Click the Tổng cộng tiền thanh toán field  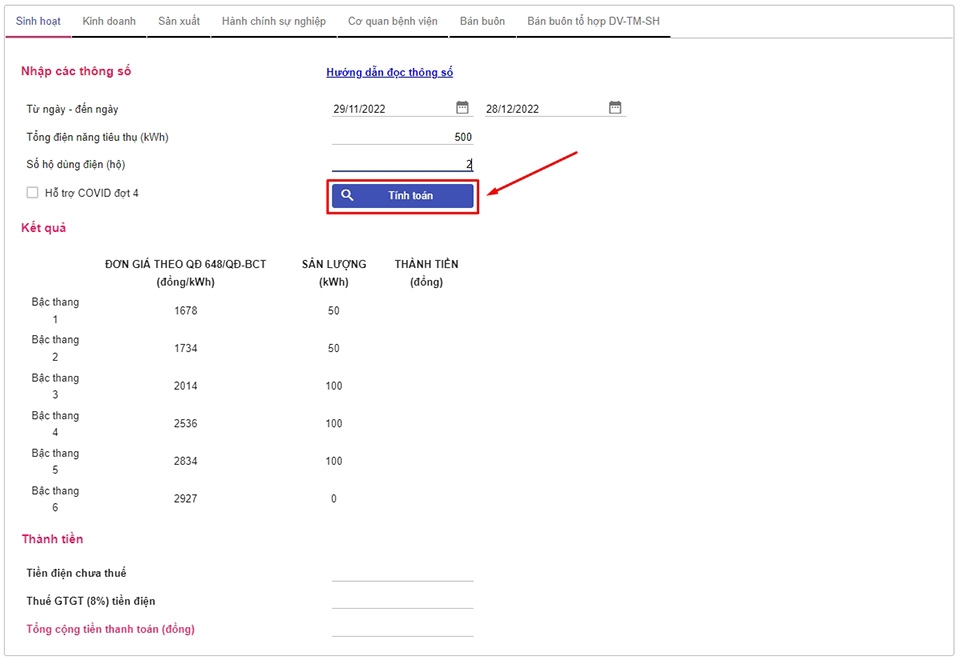tap(402, 629)
